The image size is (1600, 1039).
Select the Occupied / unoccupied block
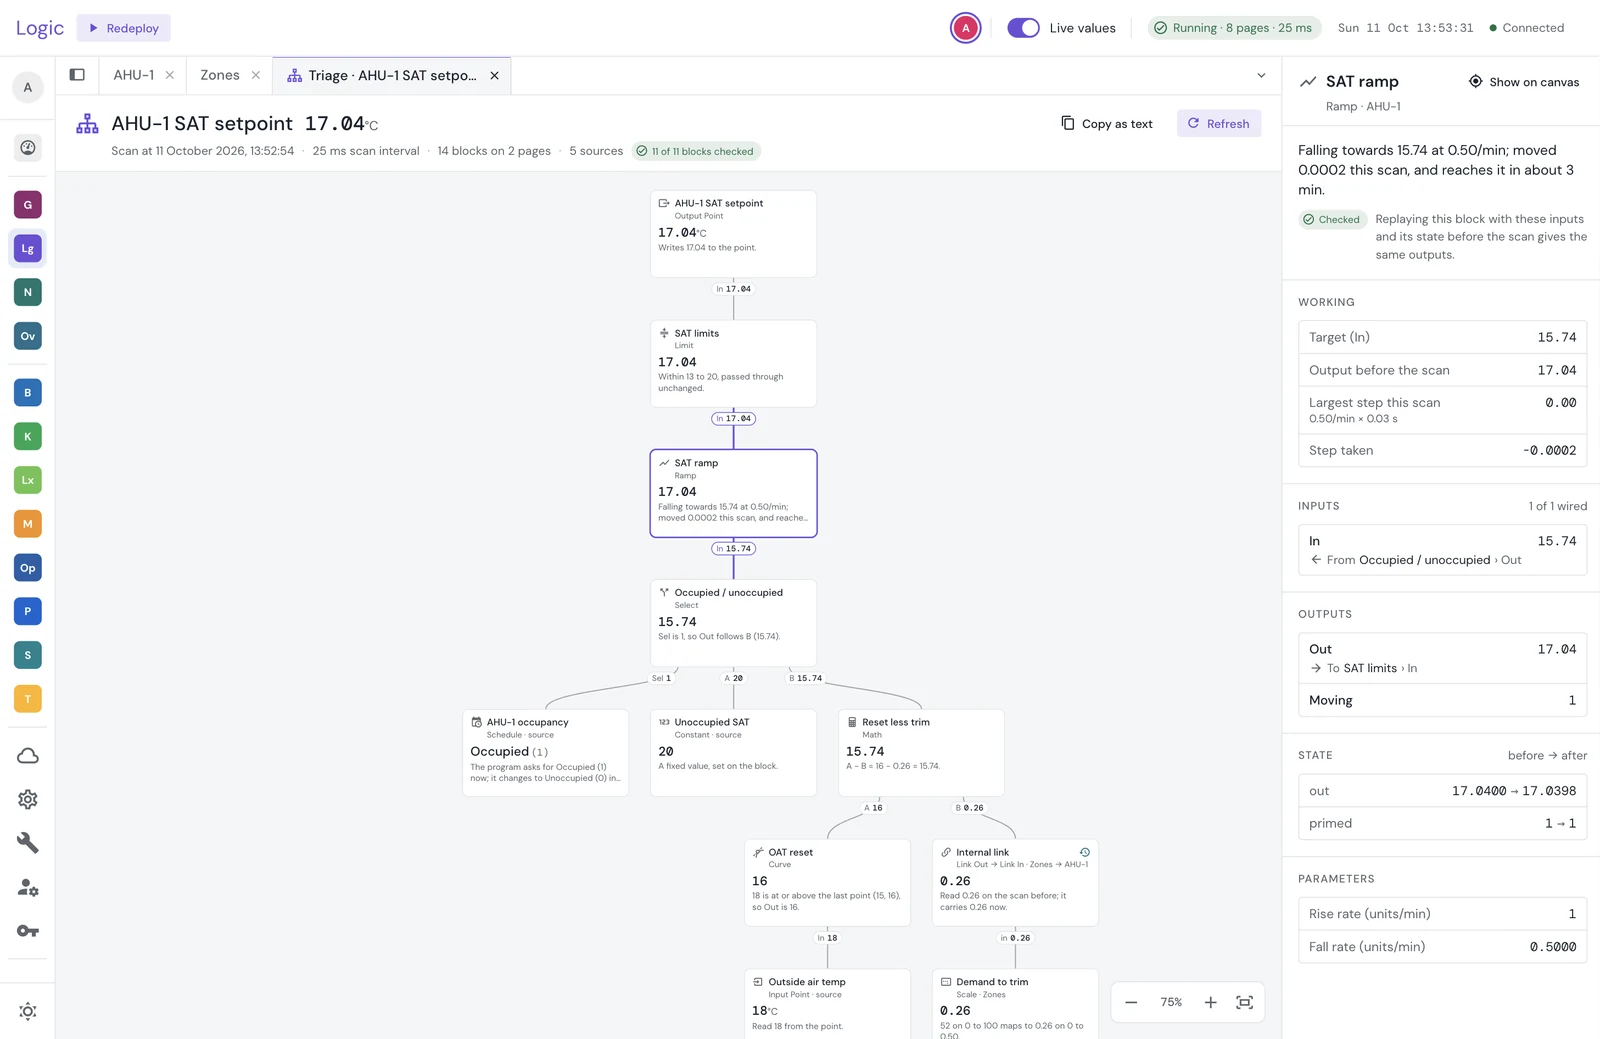click(733, 622)
